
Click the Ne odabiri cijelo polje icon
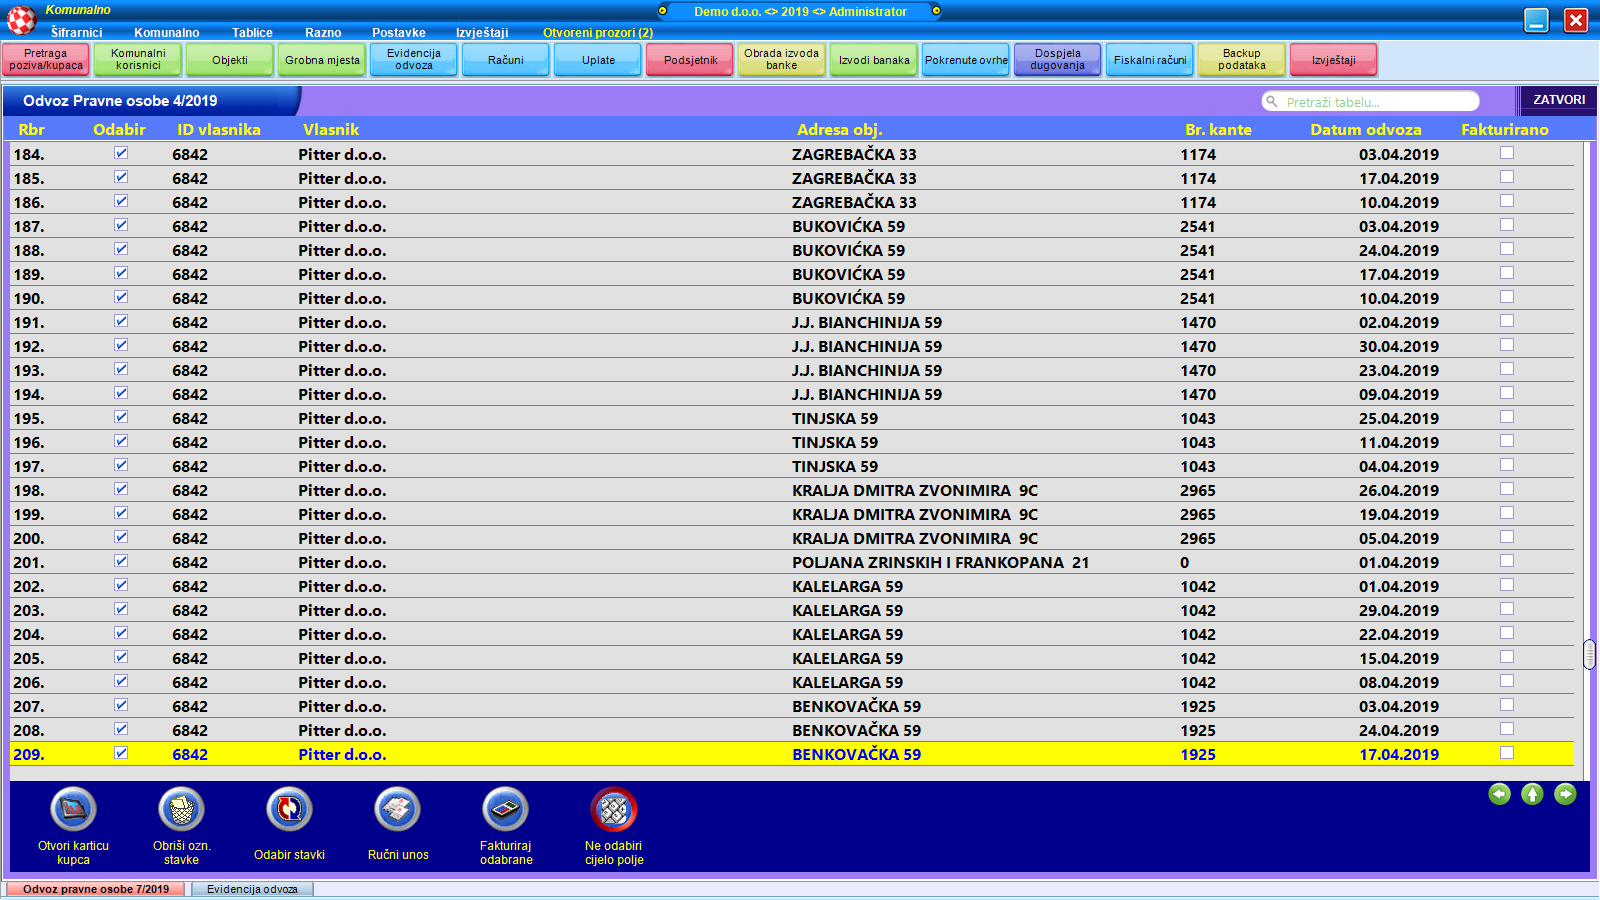click(614, 810)
